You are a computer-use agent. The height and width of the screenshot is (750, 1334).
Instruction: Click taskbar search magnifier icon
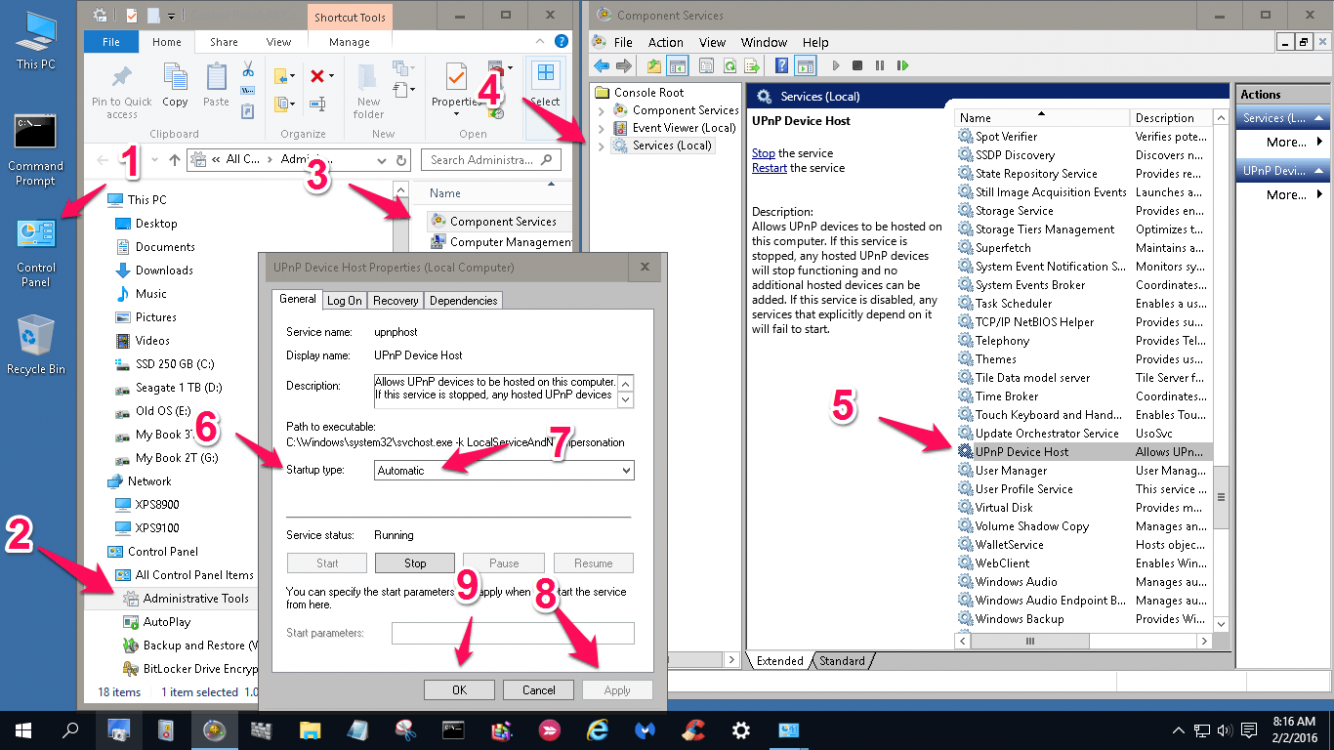point(70,730)
